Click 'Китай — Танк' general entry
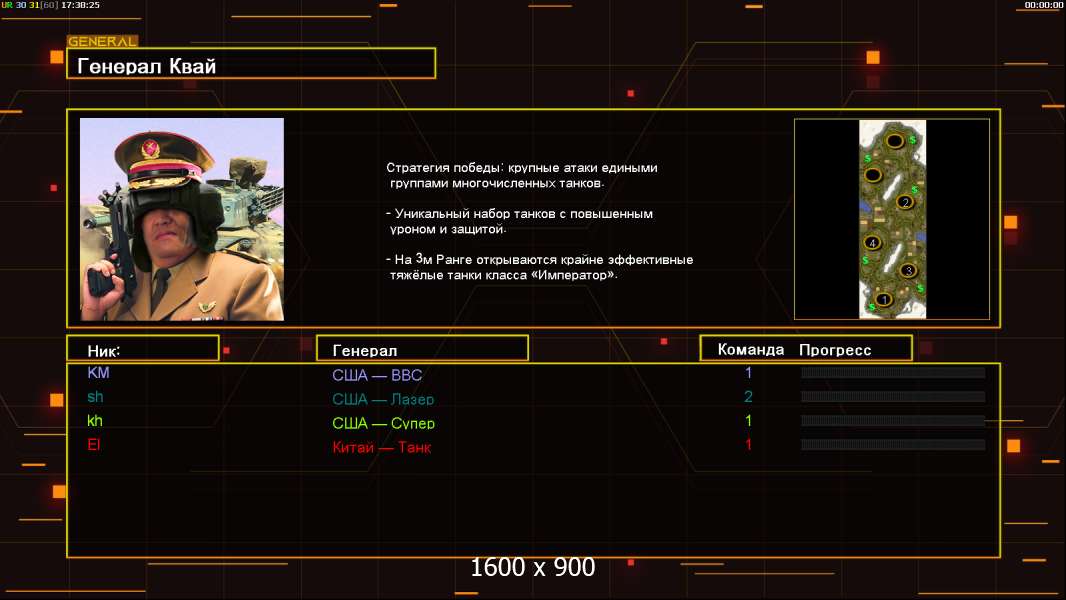Viewport: 1066px width, 600px height. click(381, 447)
